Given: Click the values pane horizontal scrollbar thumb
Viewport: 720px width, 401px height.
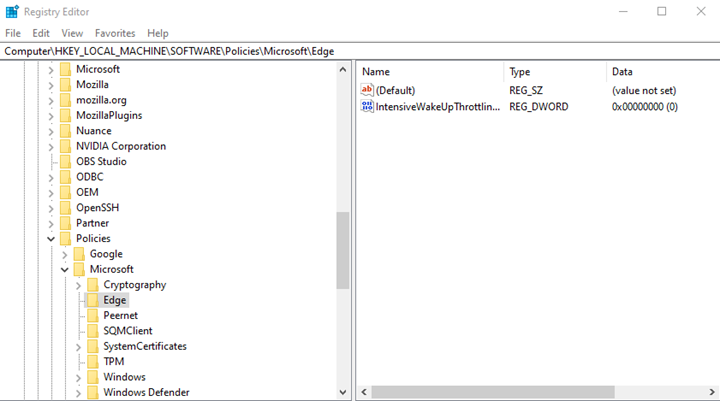Looking at the screenshot, I should coord(493,392).
